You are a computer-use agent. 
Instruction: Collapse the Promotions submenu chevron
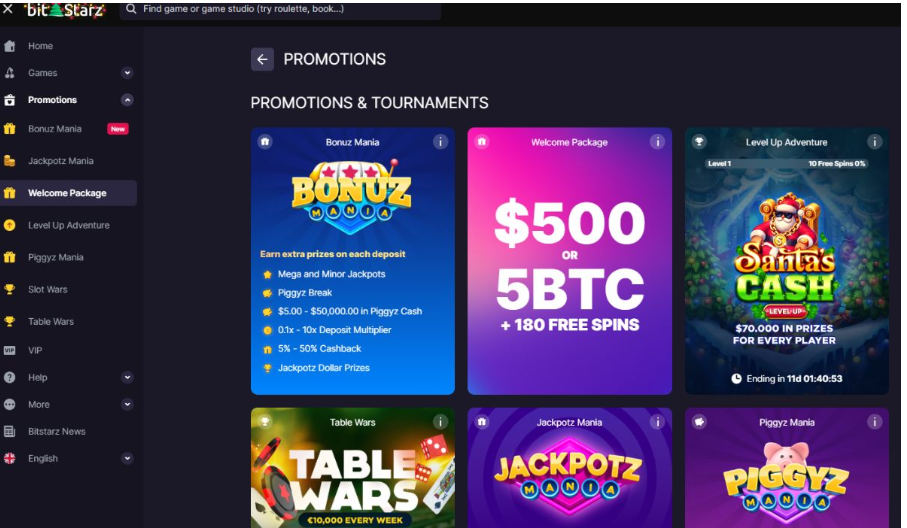(127, 100)
